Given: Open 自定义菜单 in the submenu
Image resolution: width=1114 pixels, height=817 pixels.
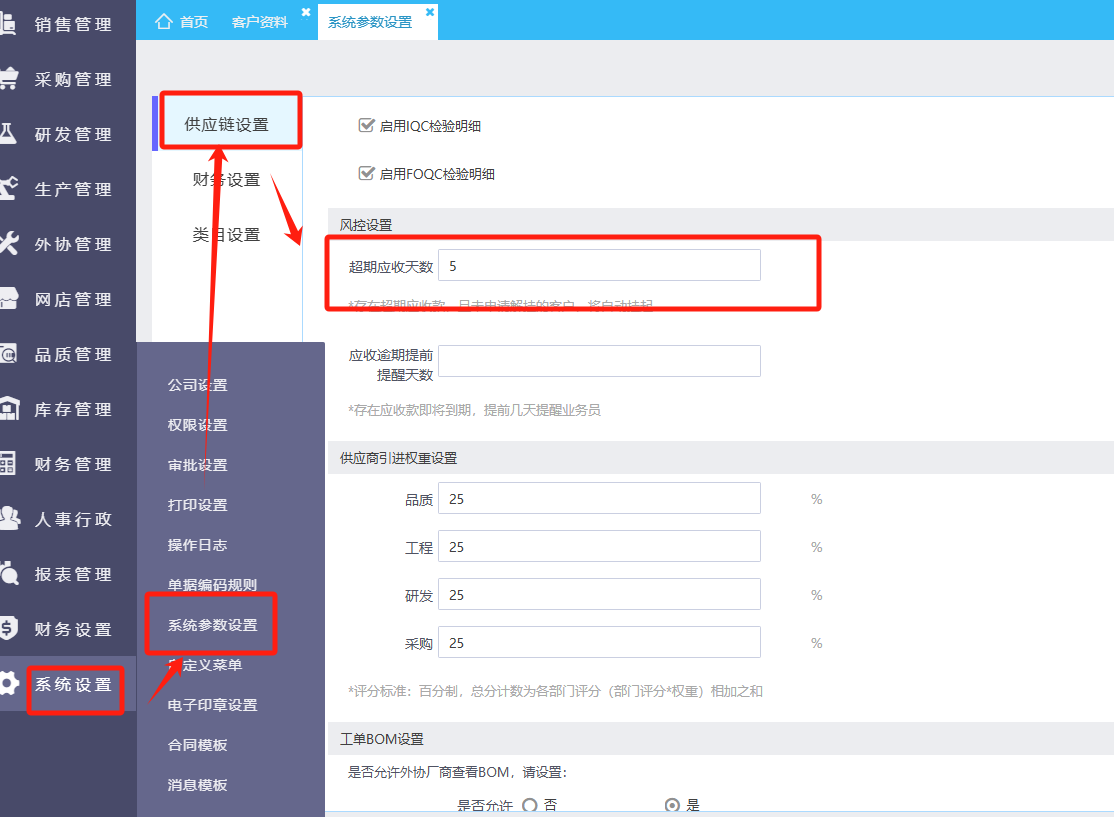Looking at the screenshot, I should [x=205, y=664].
